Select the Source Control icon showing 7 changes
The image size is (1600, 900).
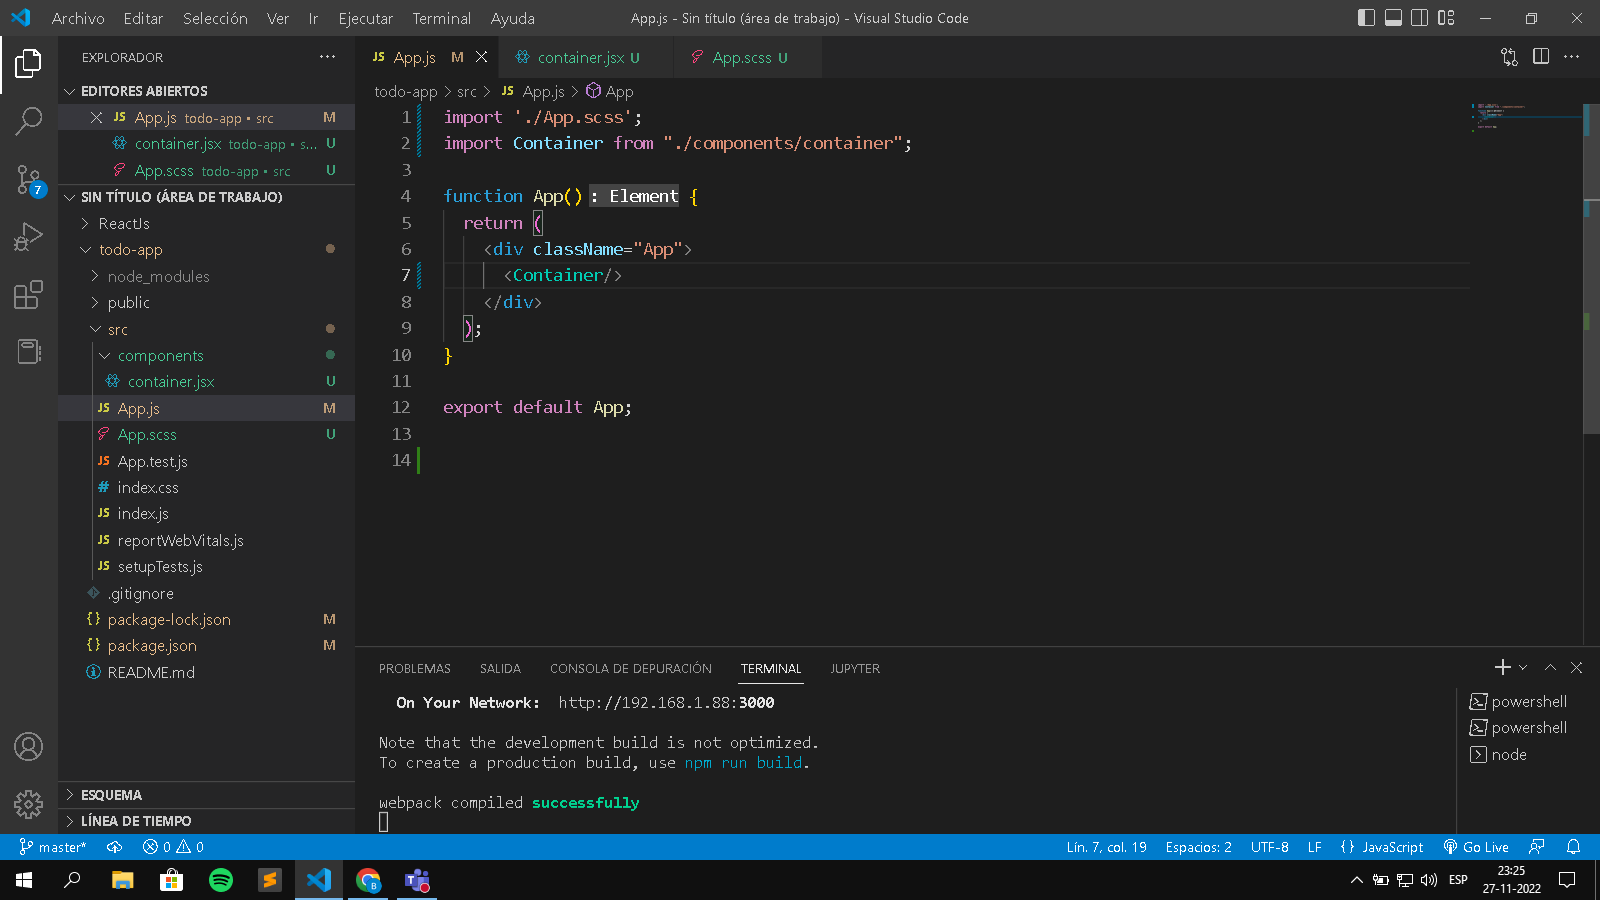point(28,178)
